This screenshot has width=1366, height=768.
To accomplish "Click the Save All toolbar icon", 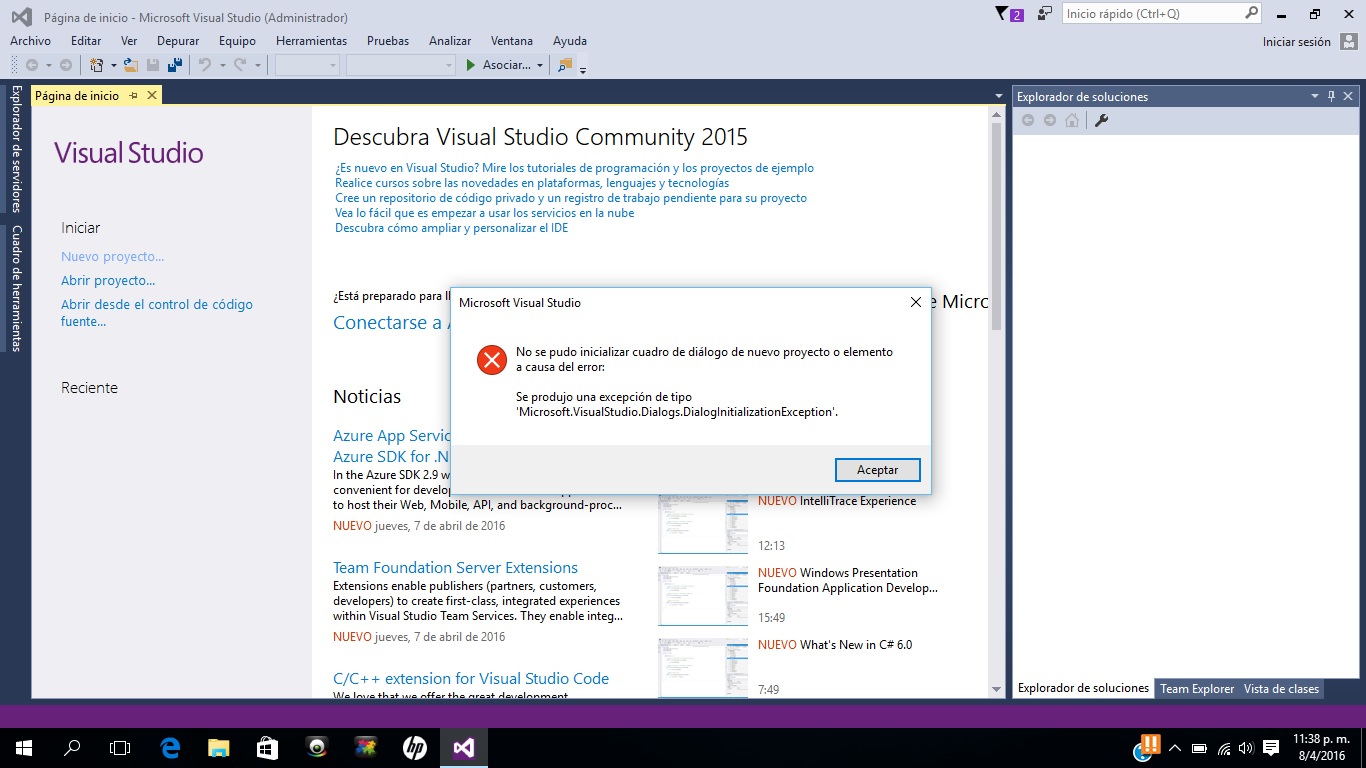I will 175,65.
